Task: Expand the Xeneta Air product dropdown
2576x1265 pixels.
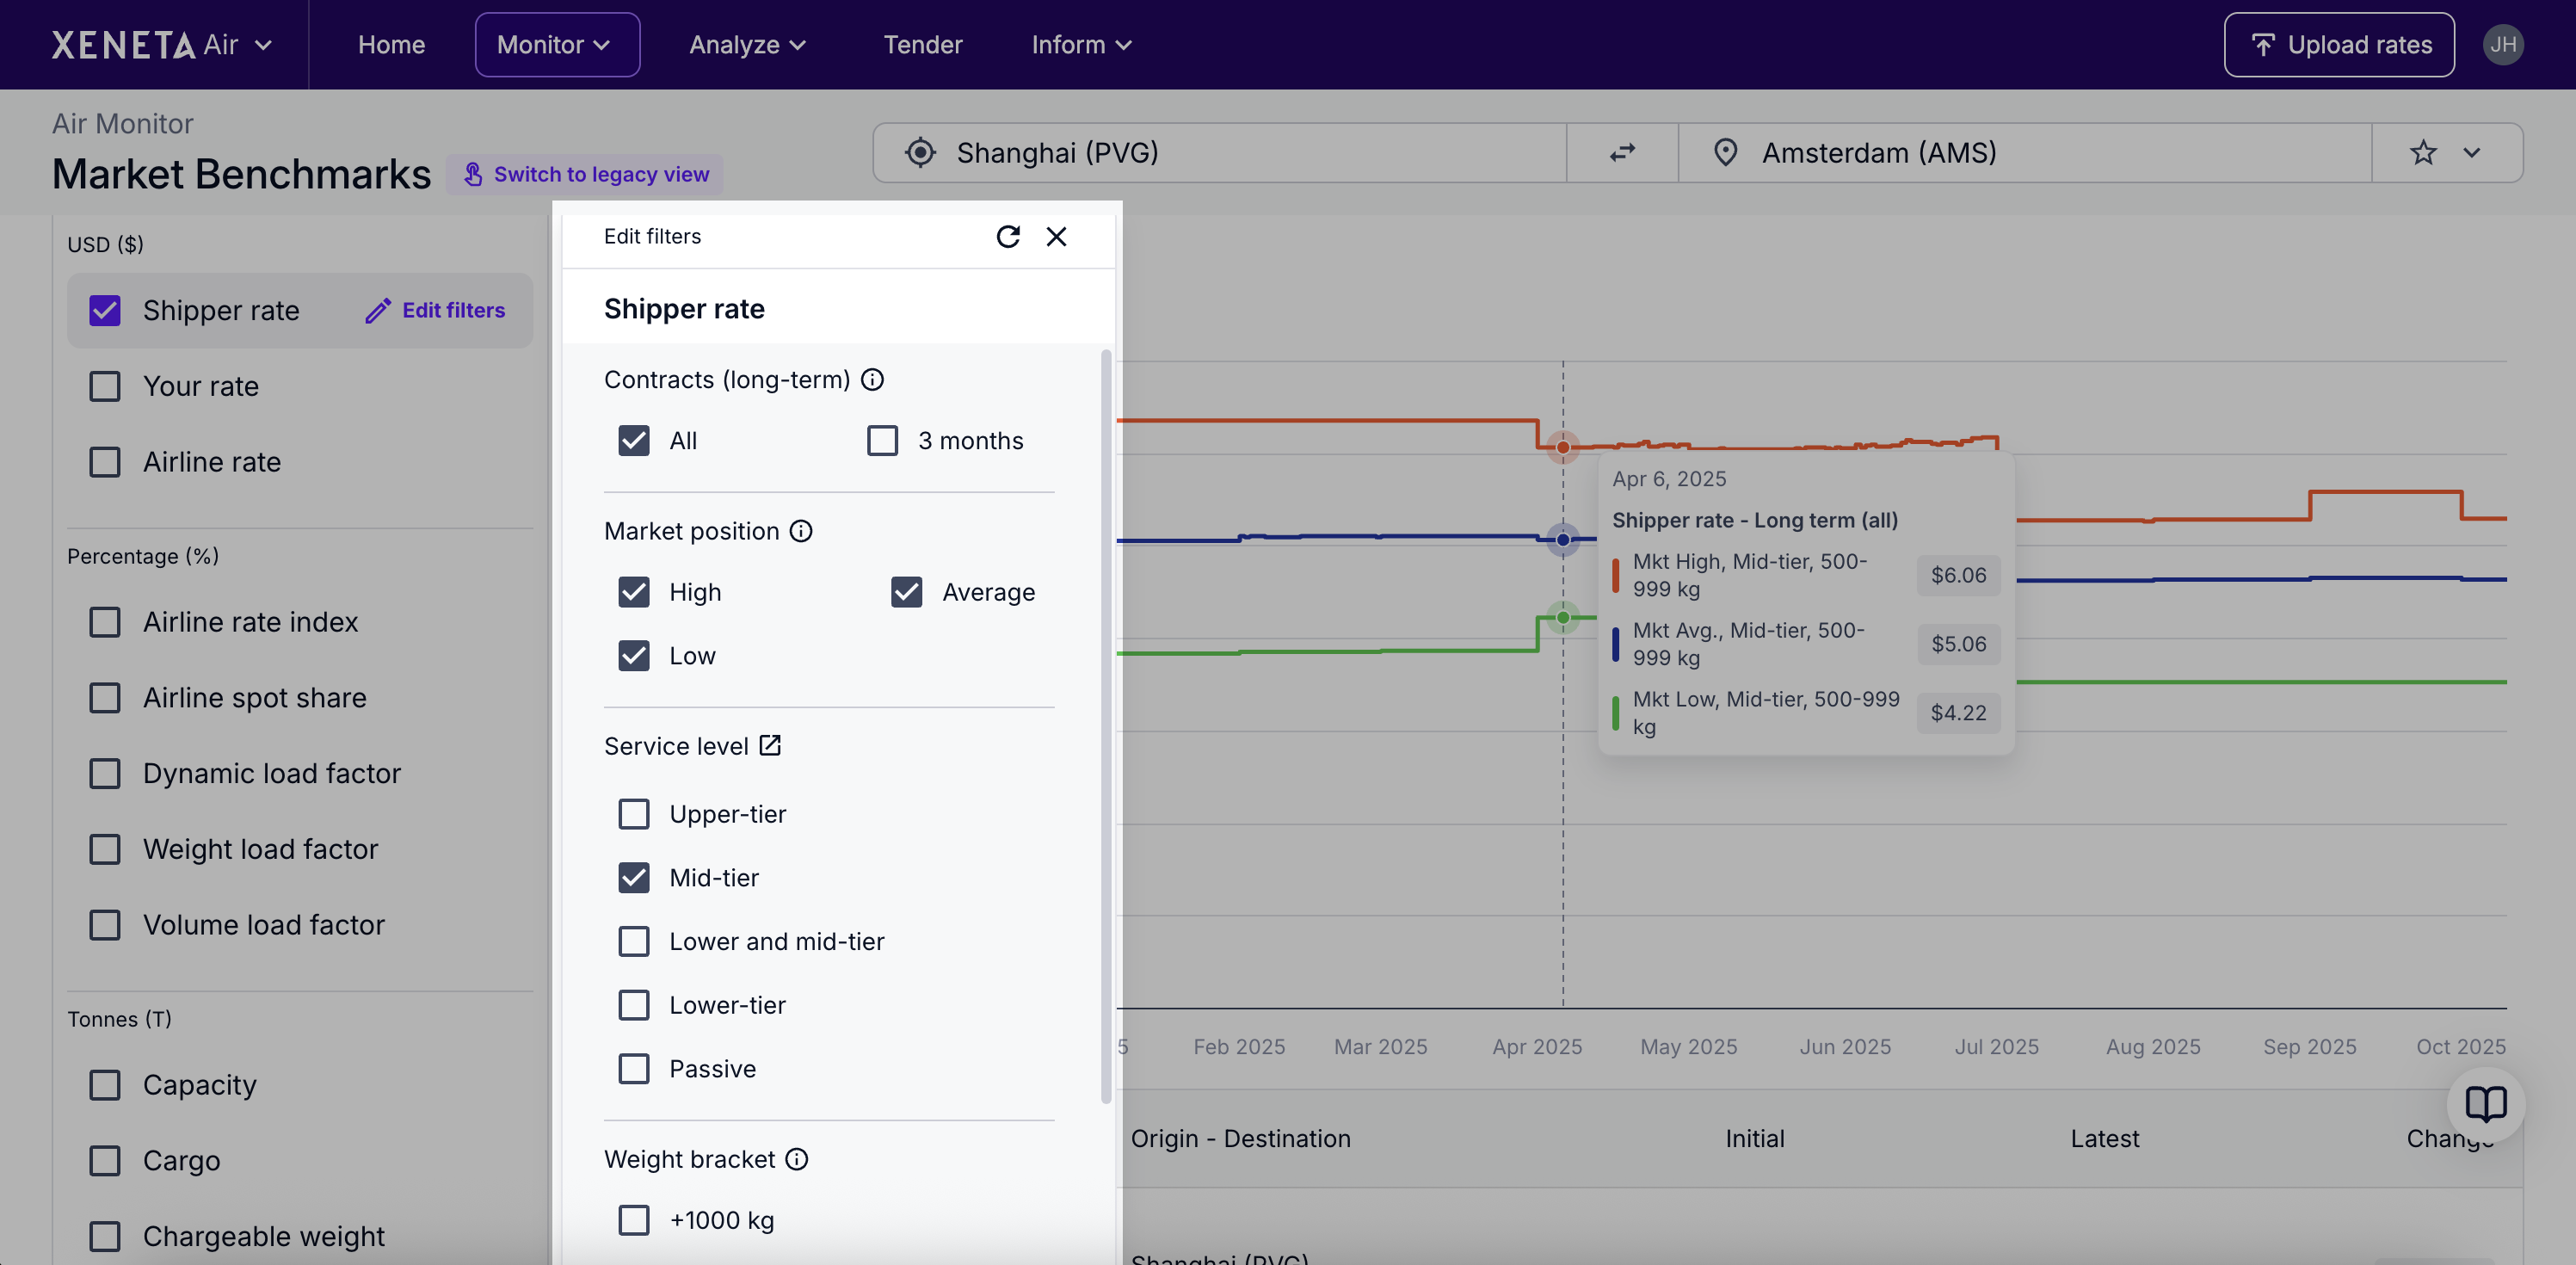Action: (x=263, y=44)
